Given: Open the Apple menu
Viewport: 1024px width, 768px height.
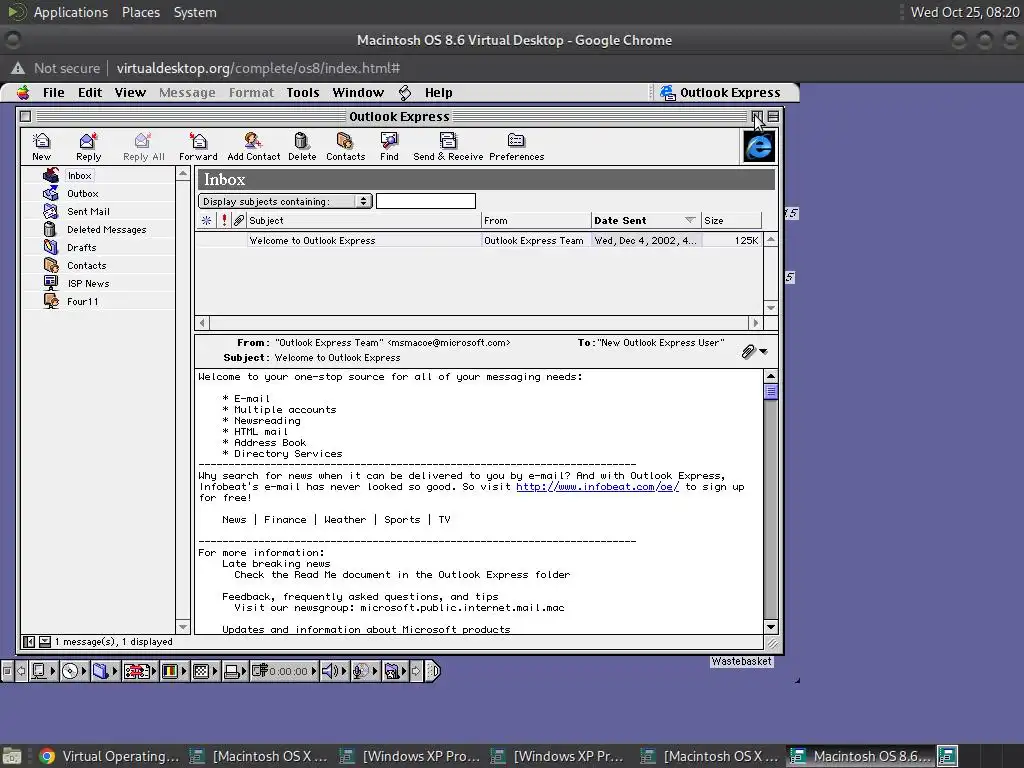Looking at the screenshot, I should click(23, 93).
